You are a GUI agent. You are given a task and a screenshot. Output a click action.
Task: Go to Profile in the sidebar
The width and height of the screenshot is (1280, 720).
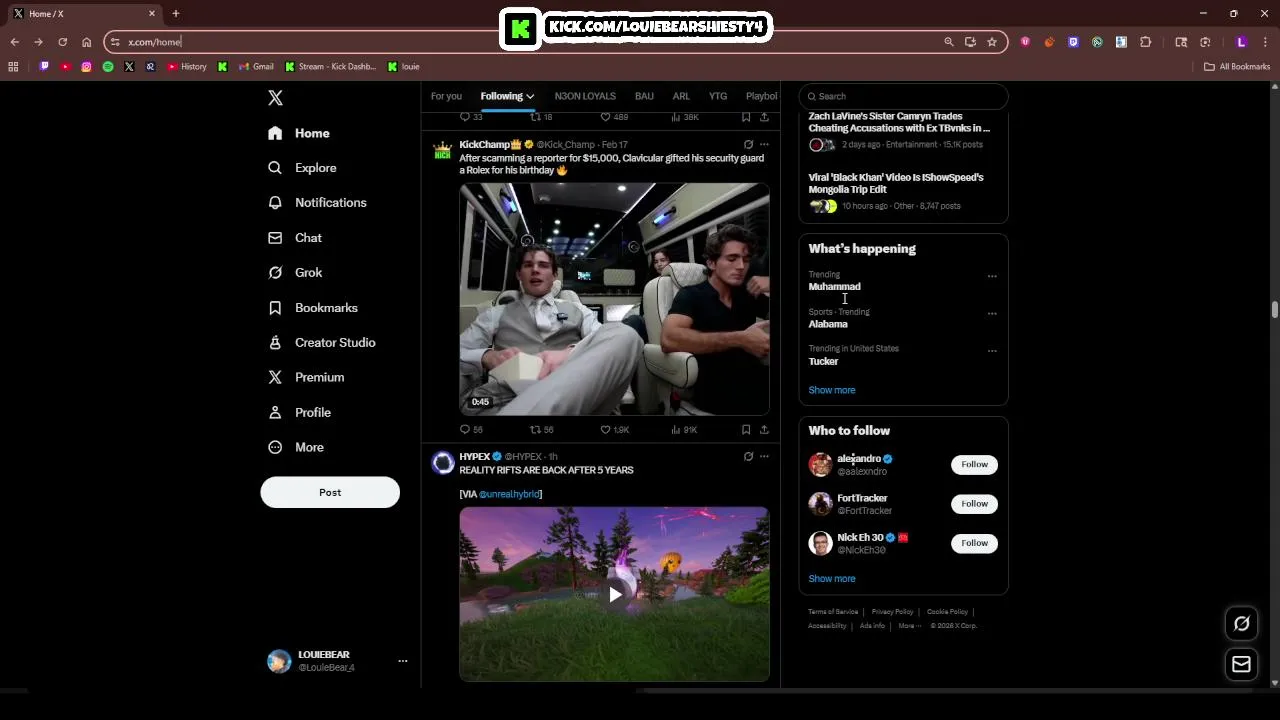click(299, 412)
